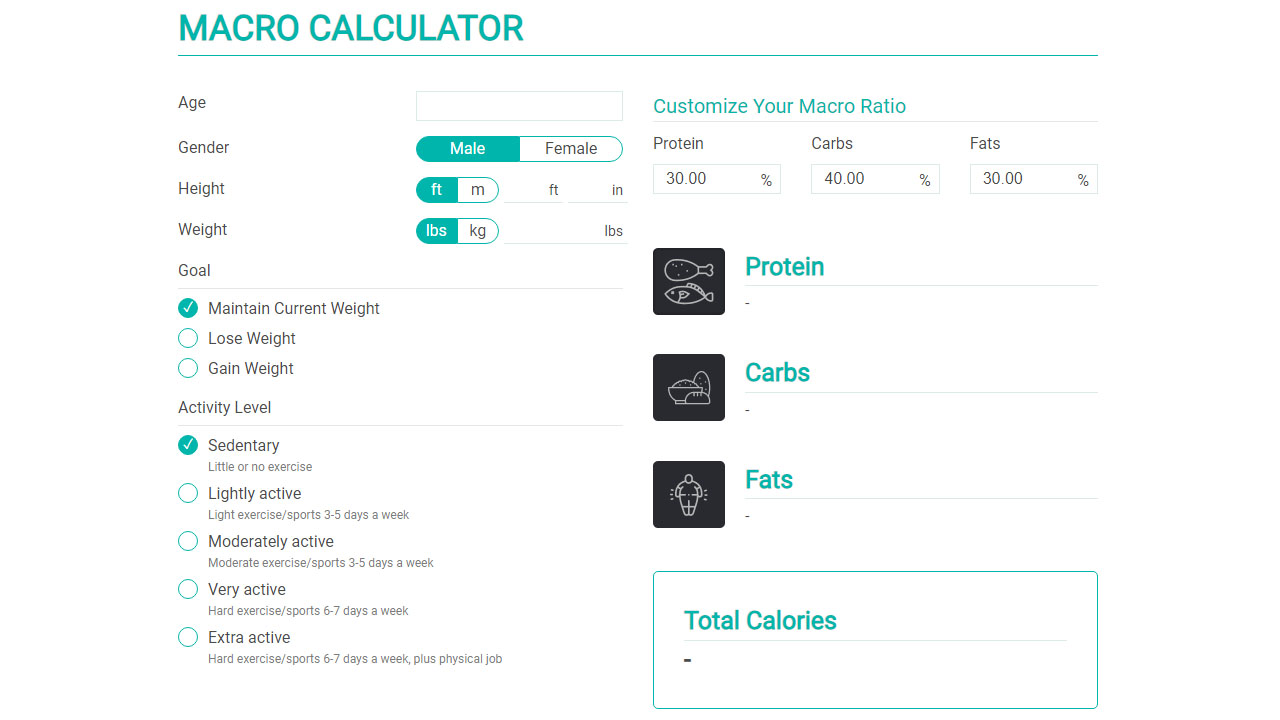This screenshot has height=720, width=1280.
Task: Select the Extra active option
Action: pos(188,637)
